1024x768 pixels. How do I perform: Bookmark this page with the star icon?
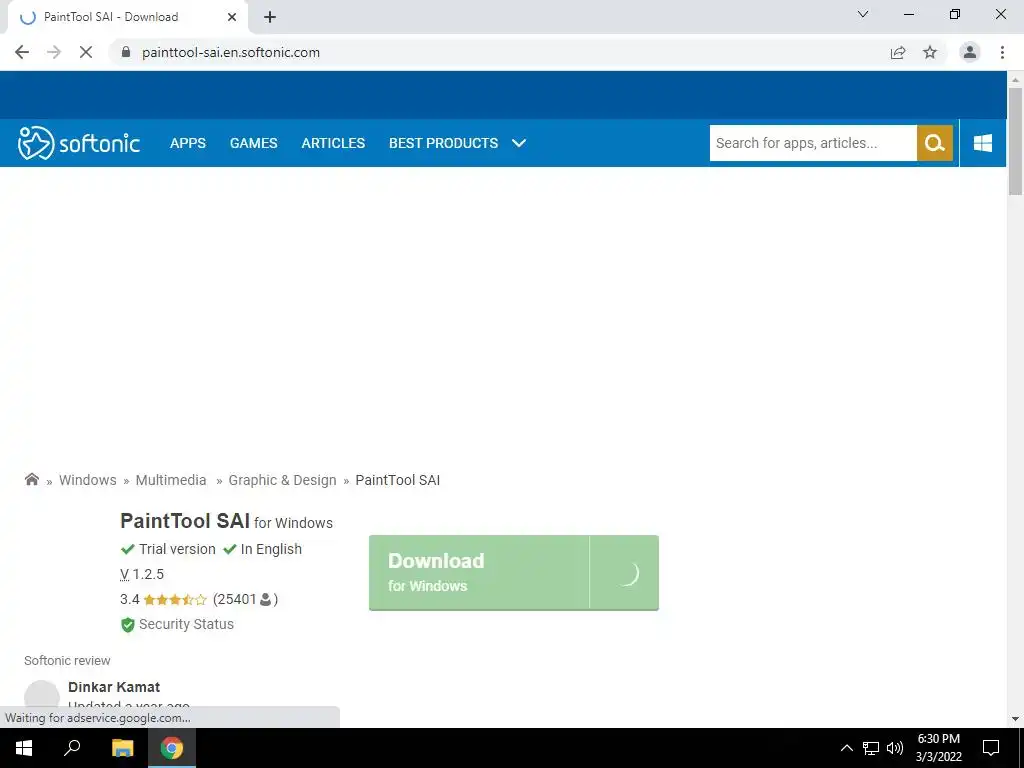tap(930, 52)
